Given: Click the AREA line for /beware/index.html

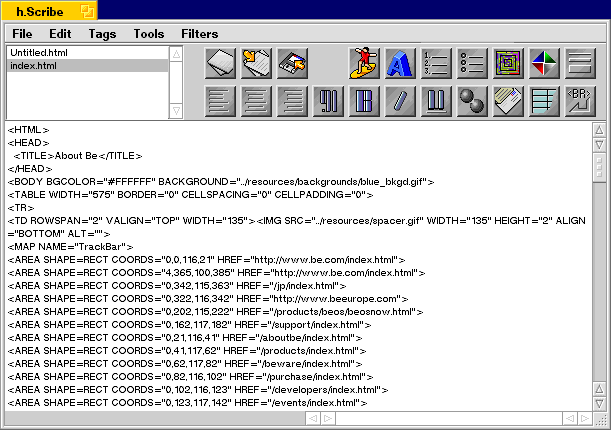Looking at the screenshot, I should pyautogui.click(x=185, y=364).
